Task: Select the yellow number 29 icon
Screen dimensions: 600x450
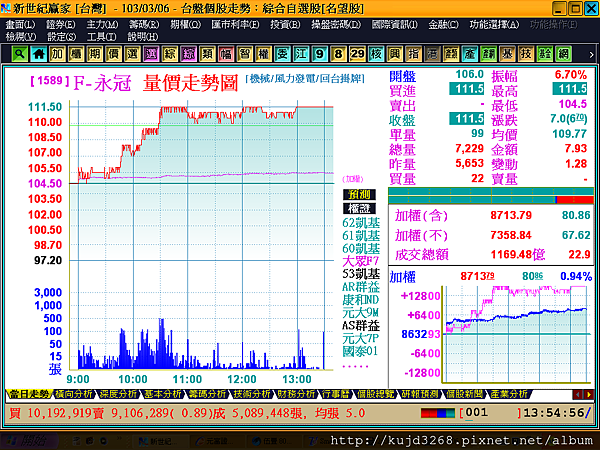Action: (x=357, y=54)
